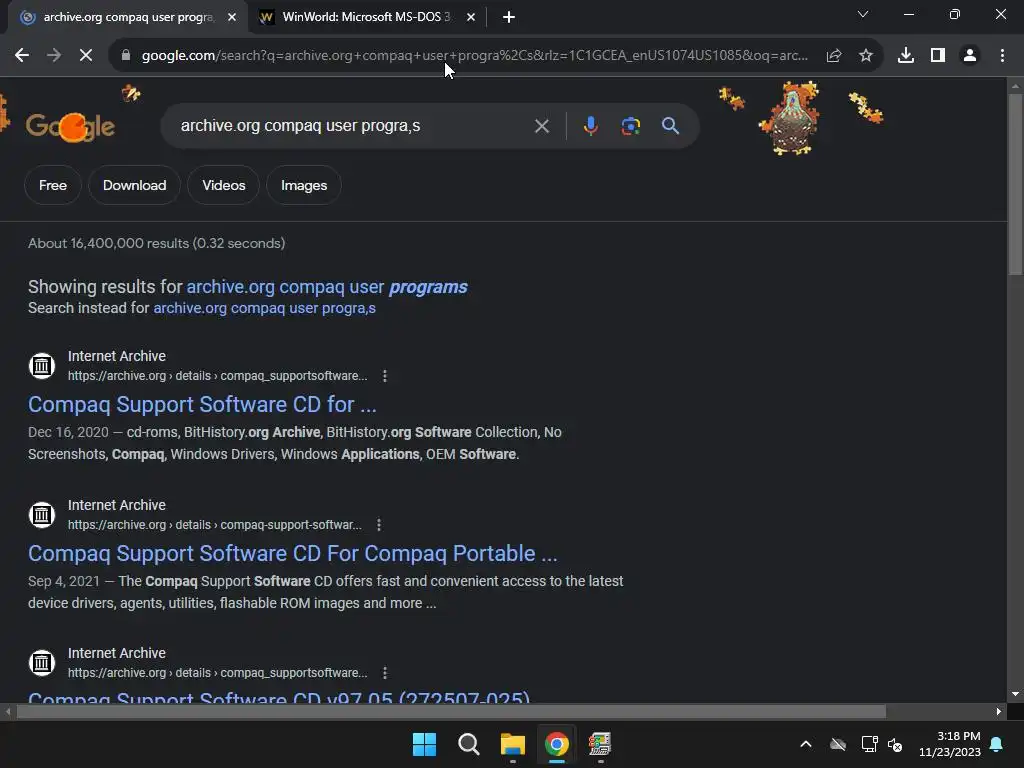The image size is (1024, 768).
Task: Open the notifications bell in the system tray
Action: (997, 744)
